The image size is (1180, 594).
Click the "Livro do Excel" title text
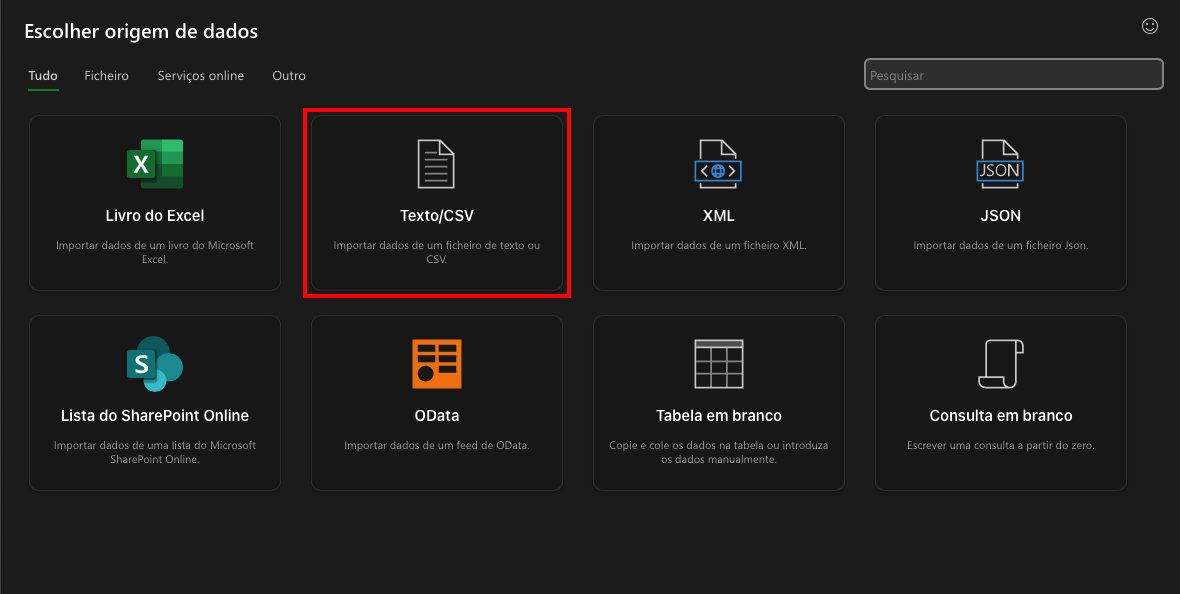point(155,216)
